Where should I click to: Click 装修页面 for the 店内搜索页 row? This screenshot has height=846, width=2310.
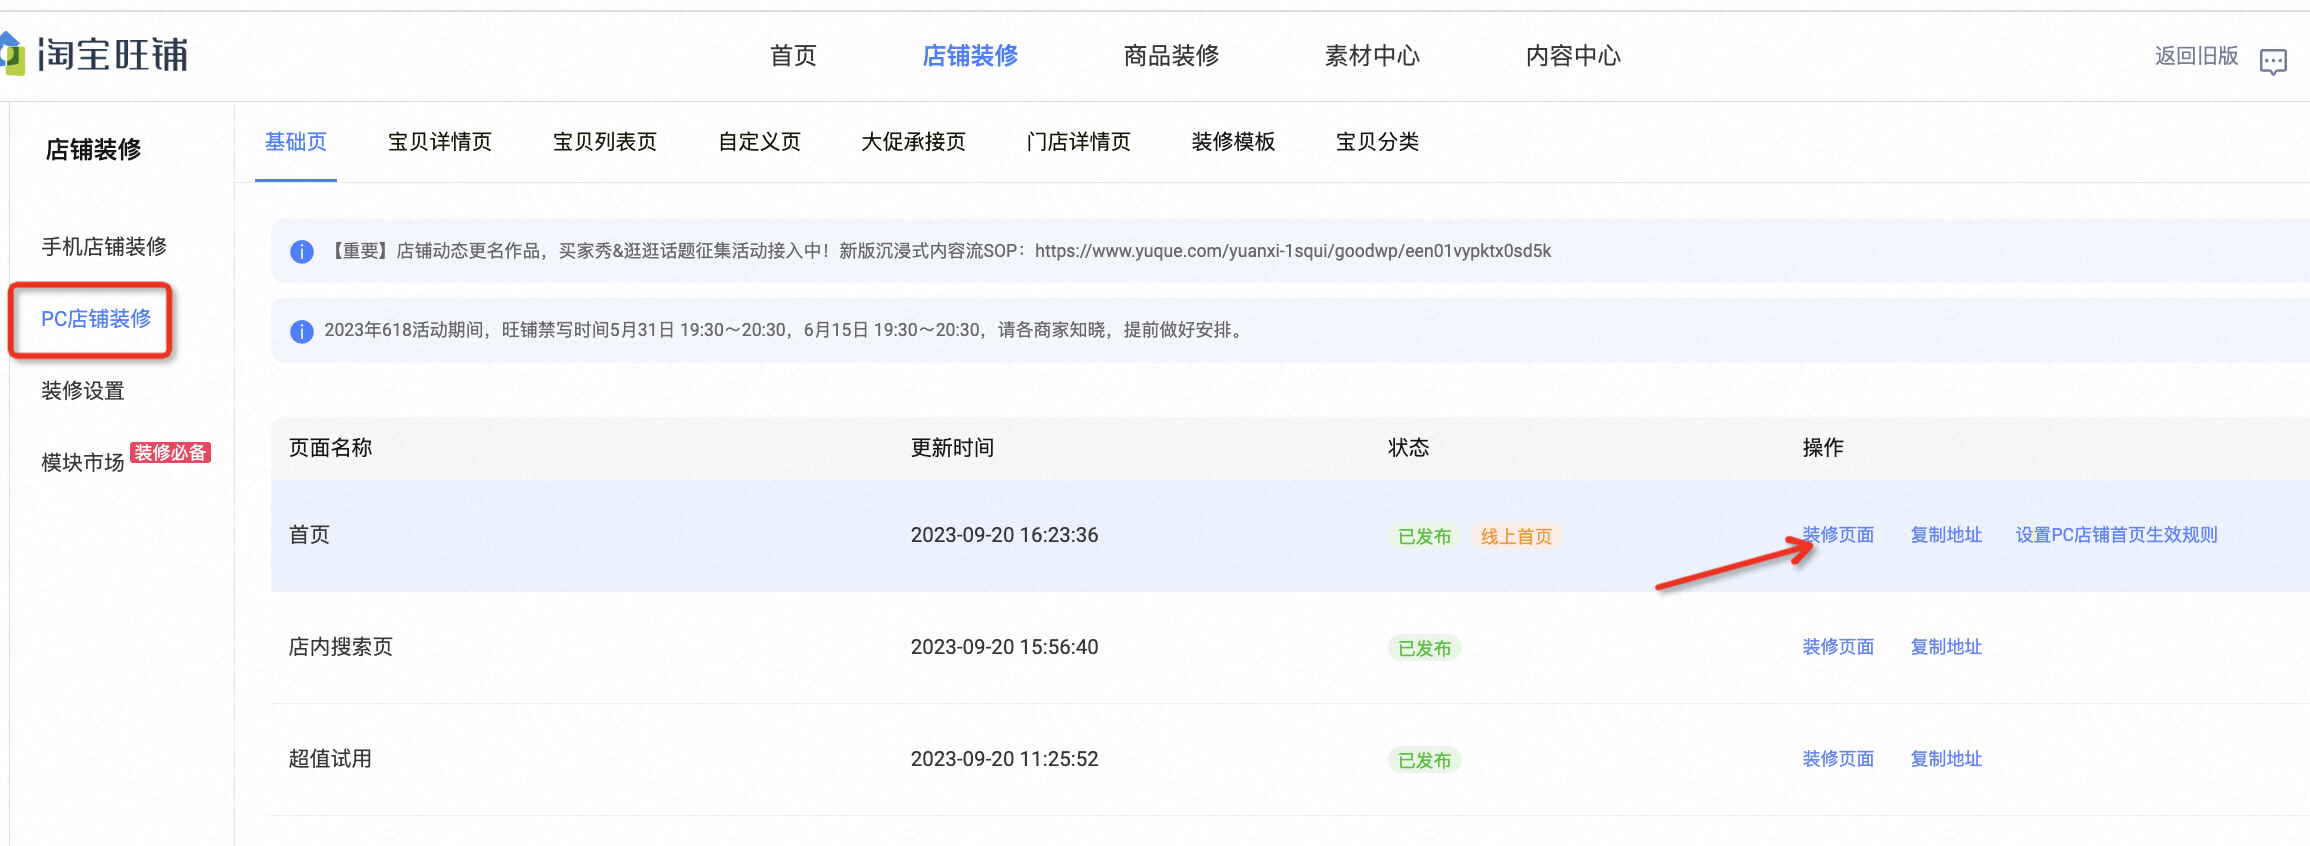pyautogui.click(x=1838, y=647)
